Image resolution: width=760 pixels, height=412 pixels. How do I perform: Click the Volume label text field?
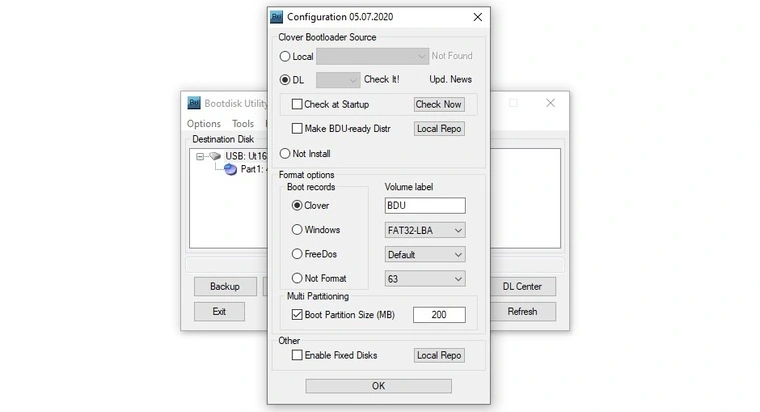[425, 206]
